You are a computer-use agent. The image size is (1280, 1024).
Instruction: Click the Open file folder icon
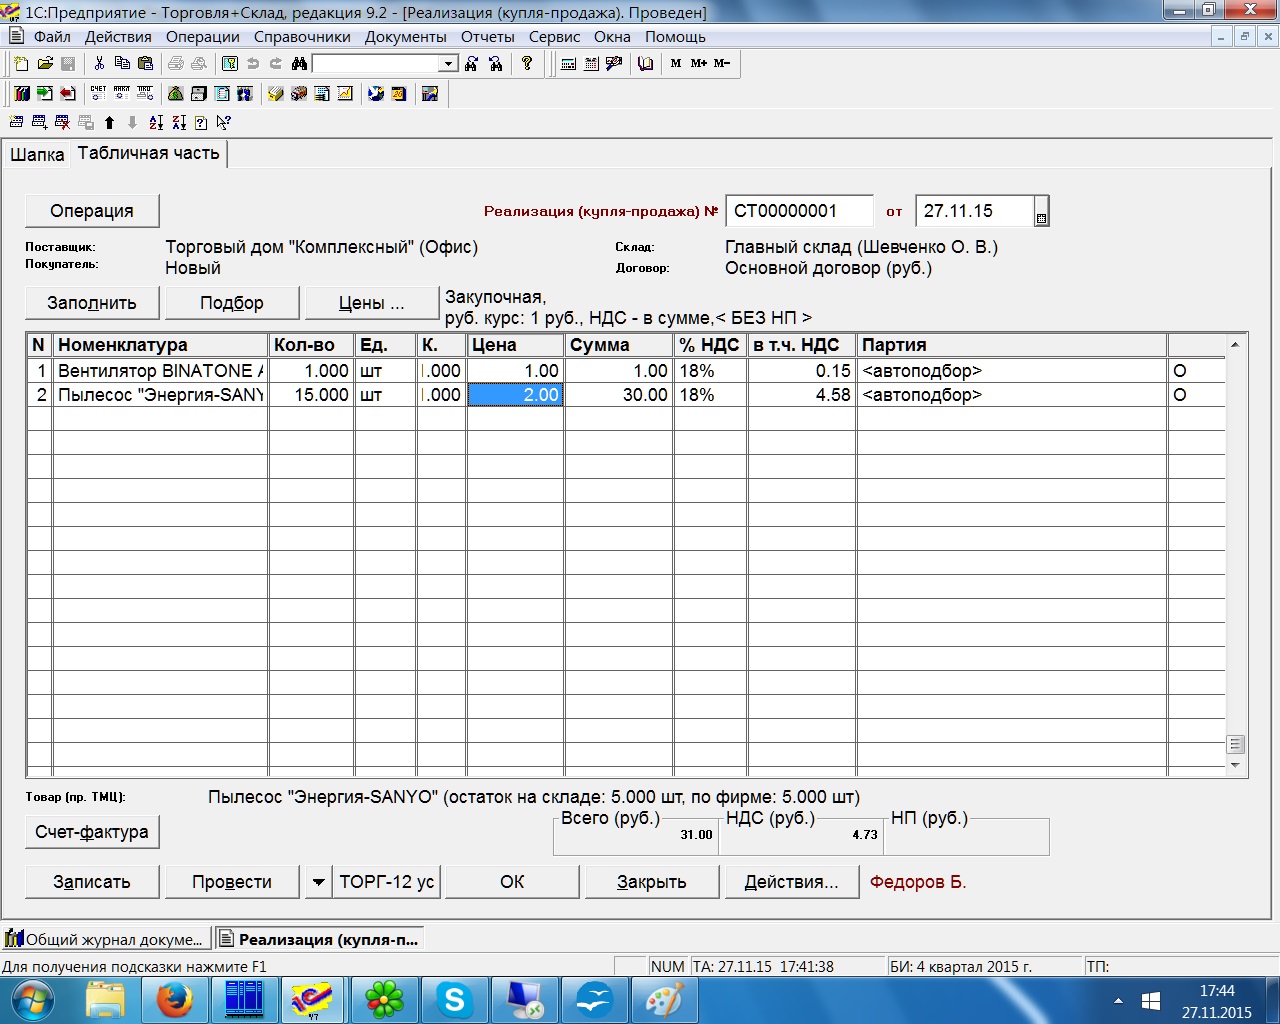coord(45,64)
